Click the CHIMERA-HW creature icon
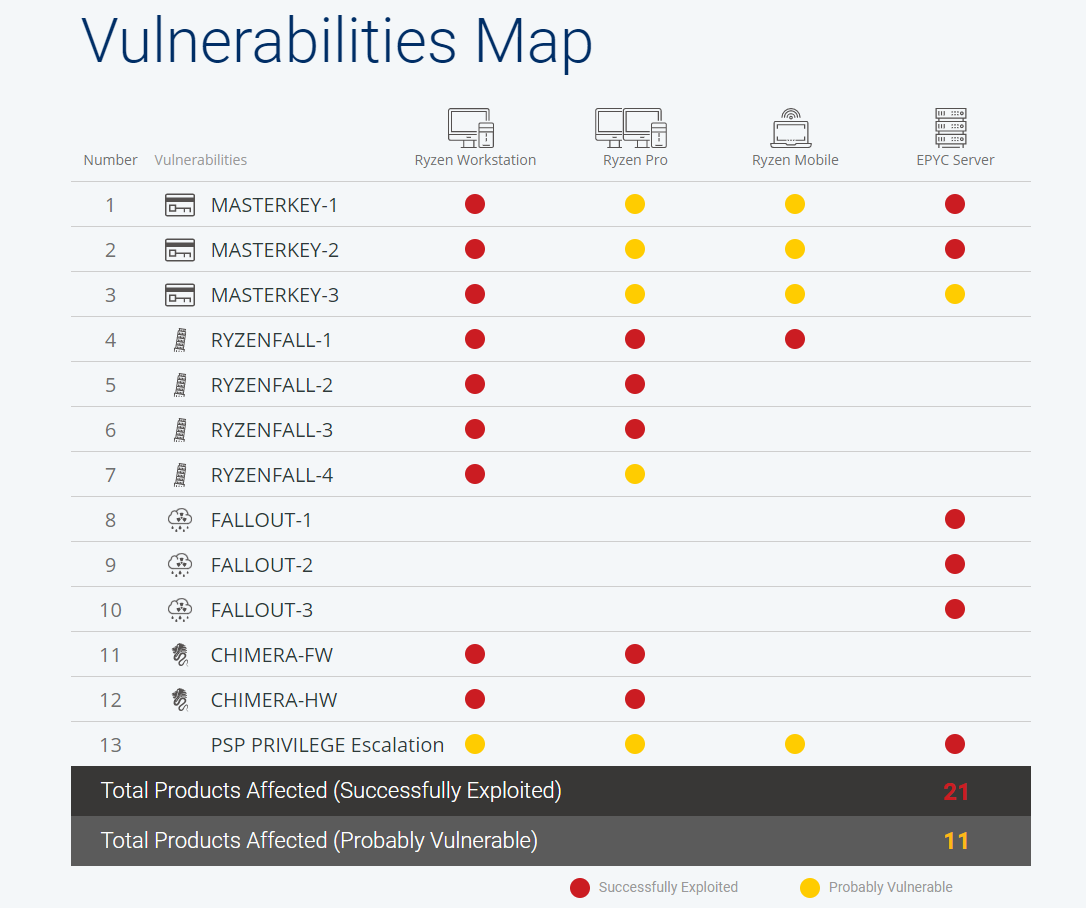 (x=180, y=700)
